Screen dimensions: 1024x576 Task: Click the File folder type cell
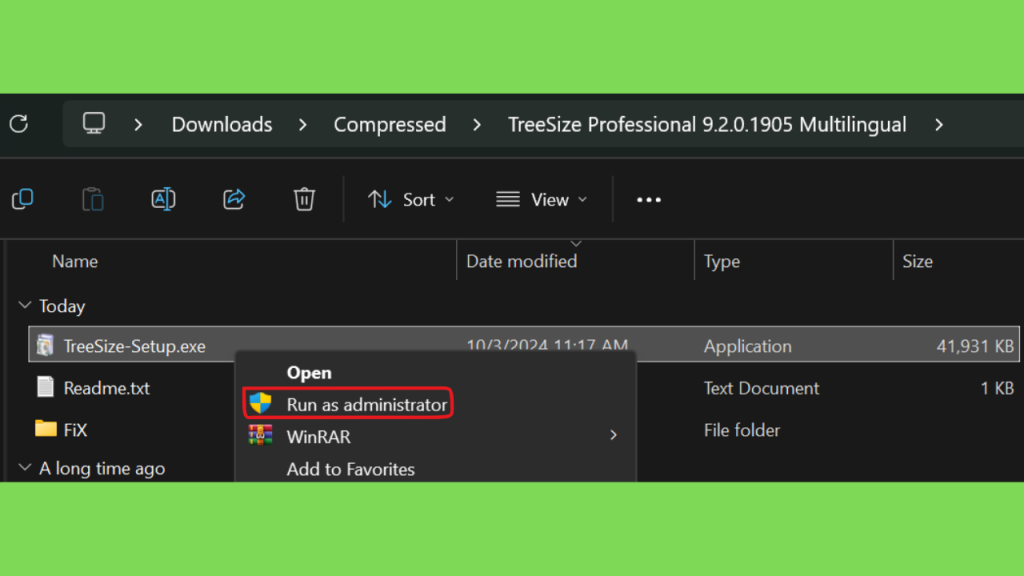pos(742,430)
